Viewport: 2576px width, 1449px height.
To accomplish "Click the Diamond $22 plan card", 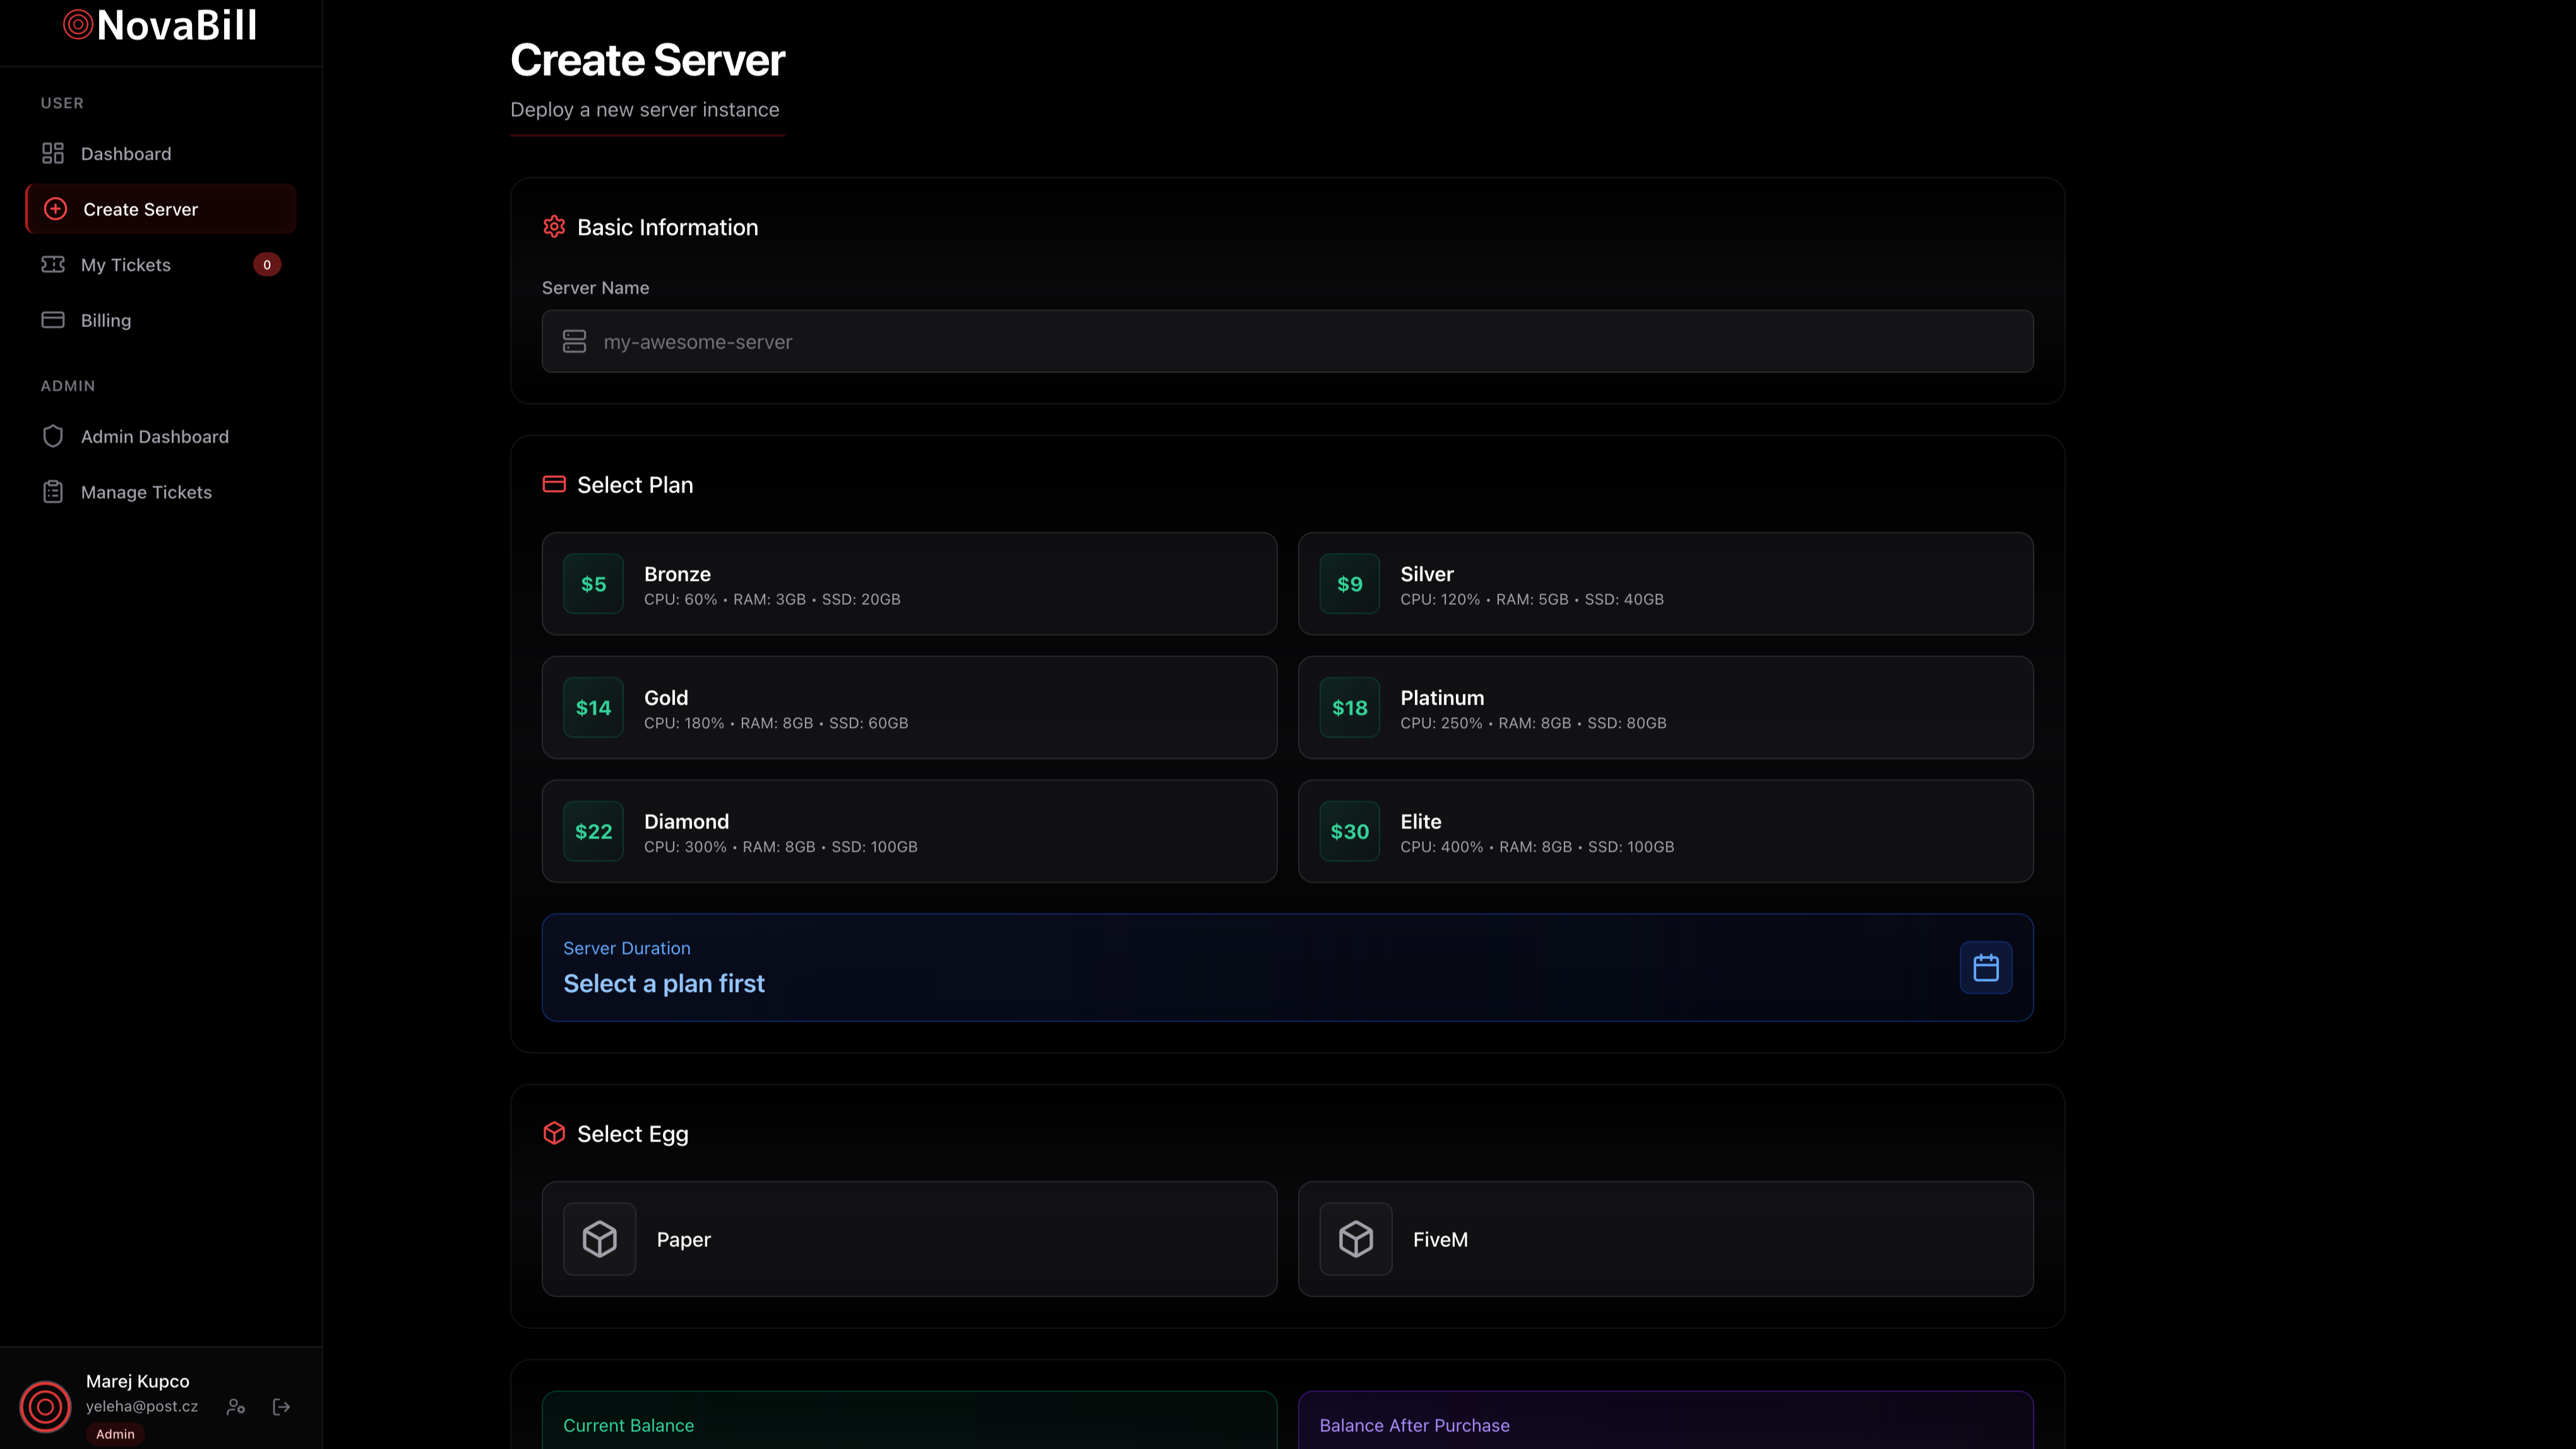I will 908,830.
